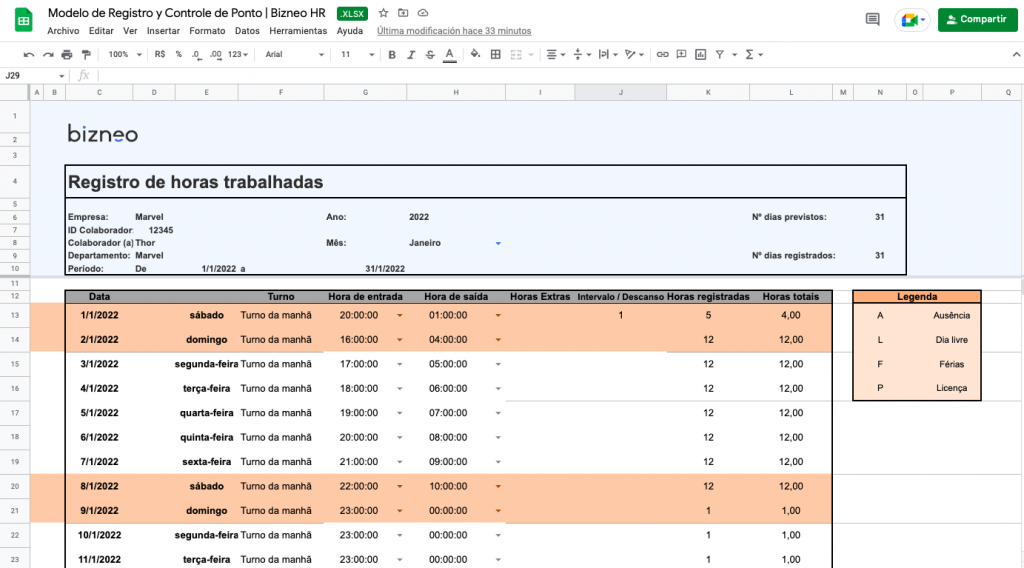Open the font size 11 dropdown
Image resolution: width=1024 pixels, height=568 pixels.
[x=357, y=55]
